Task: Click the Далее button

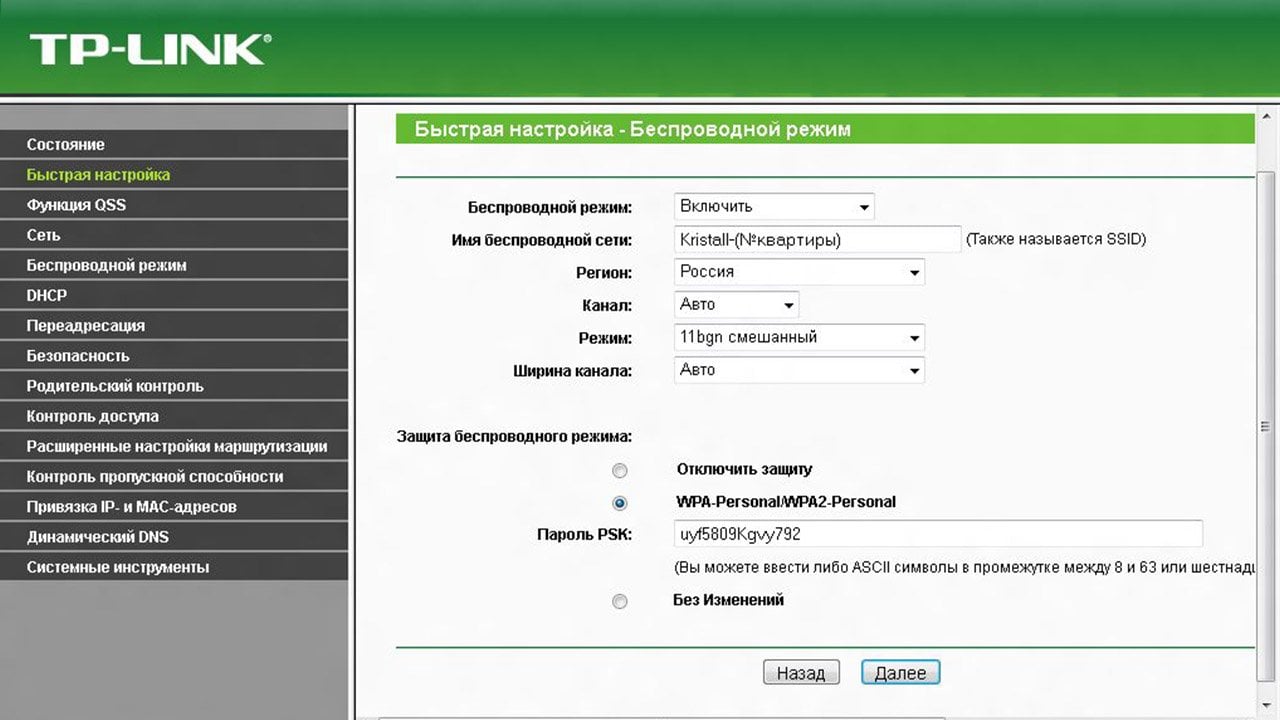Action: coord(900,673)
